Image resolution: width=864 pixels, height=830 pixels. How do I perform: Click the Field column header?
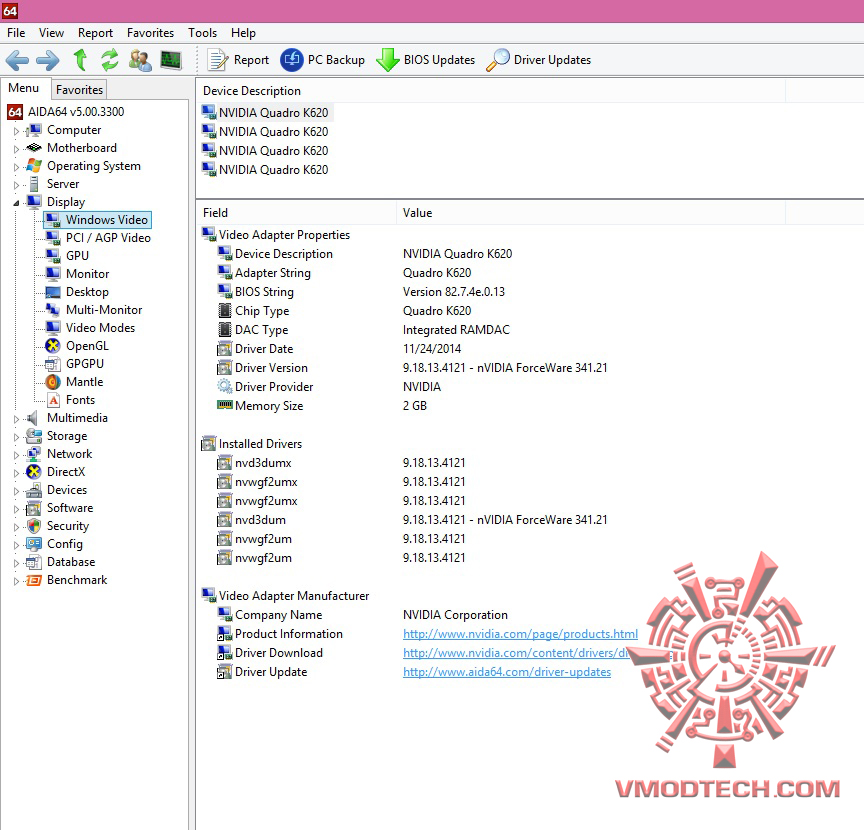click(x=296, y=213)
